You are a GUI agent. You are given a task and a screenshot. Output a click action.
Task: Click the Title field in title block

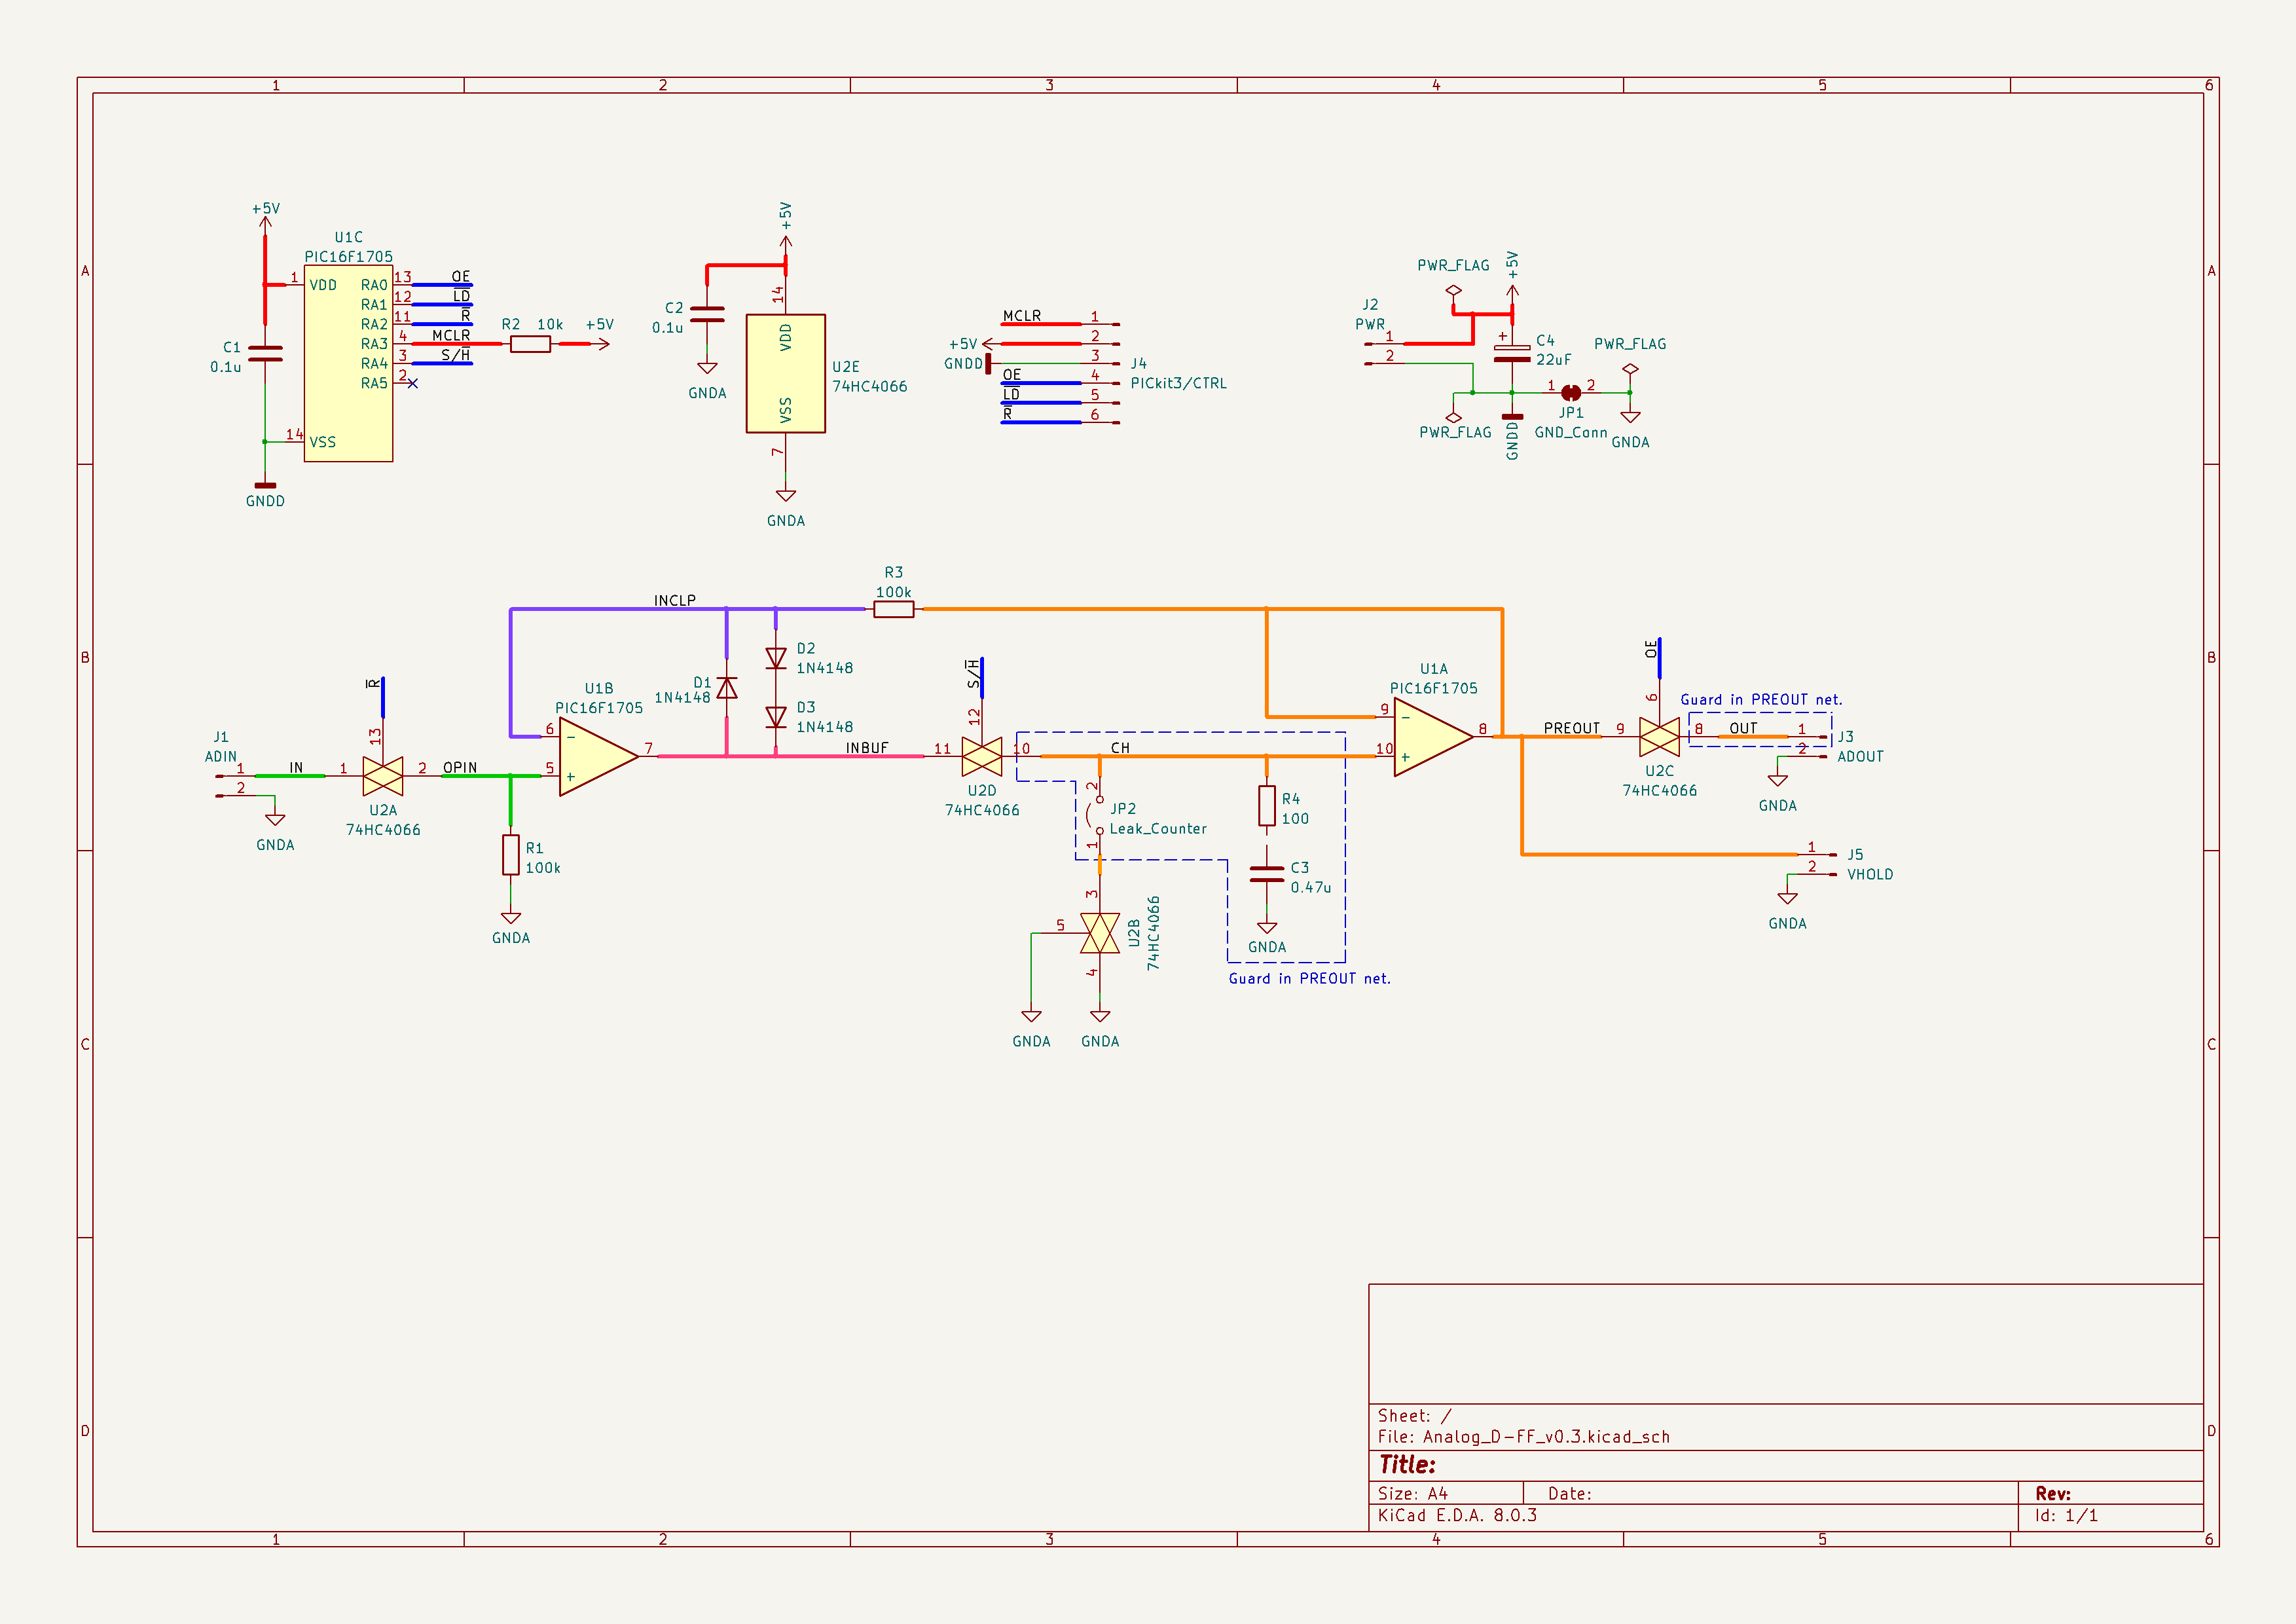coord(1407,1465)
